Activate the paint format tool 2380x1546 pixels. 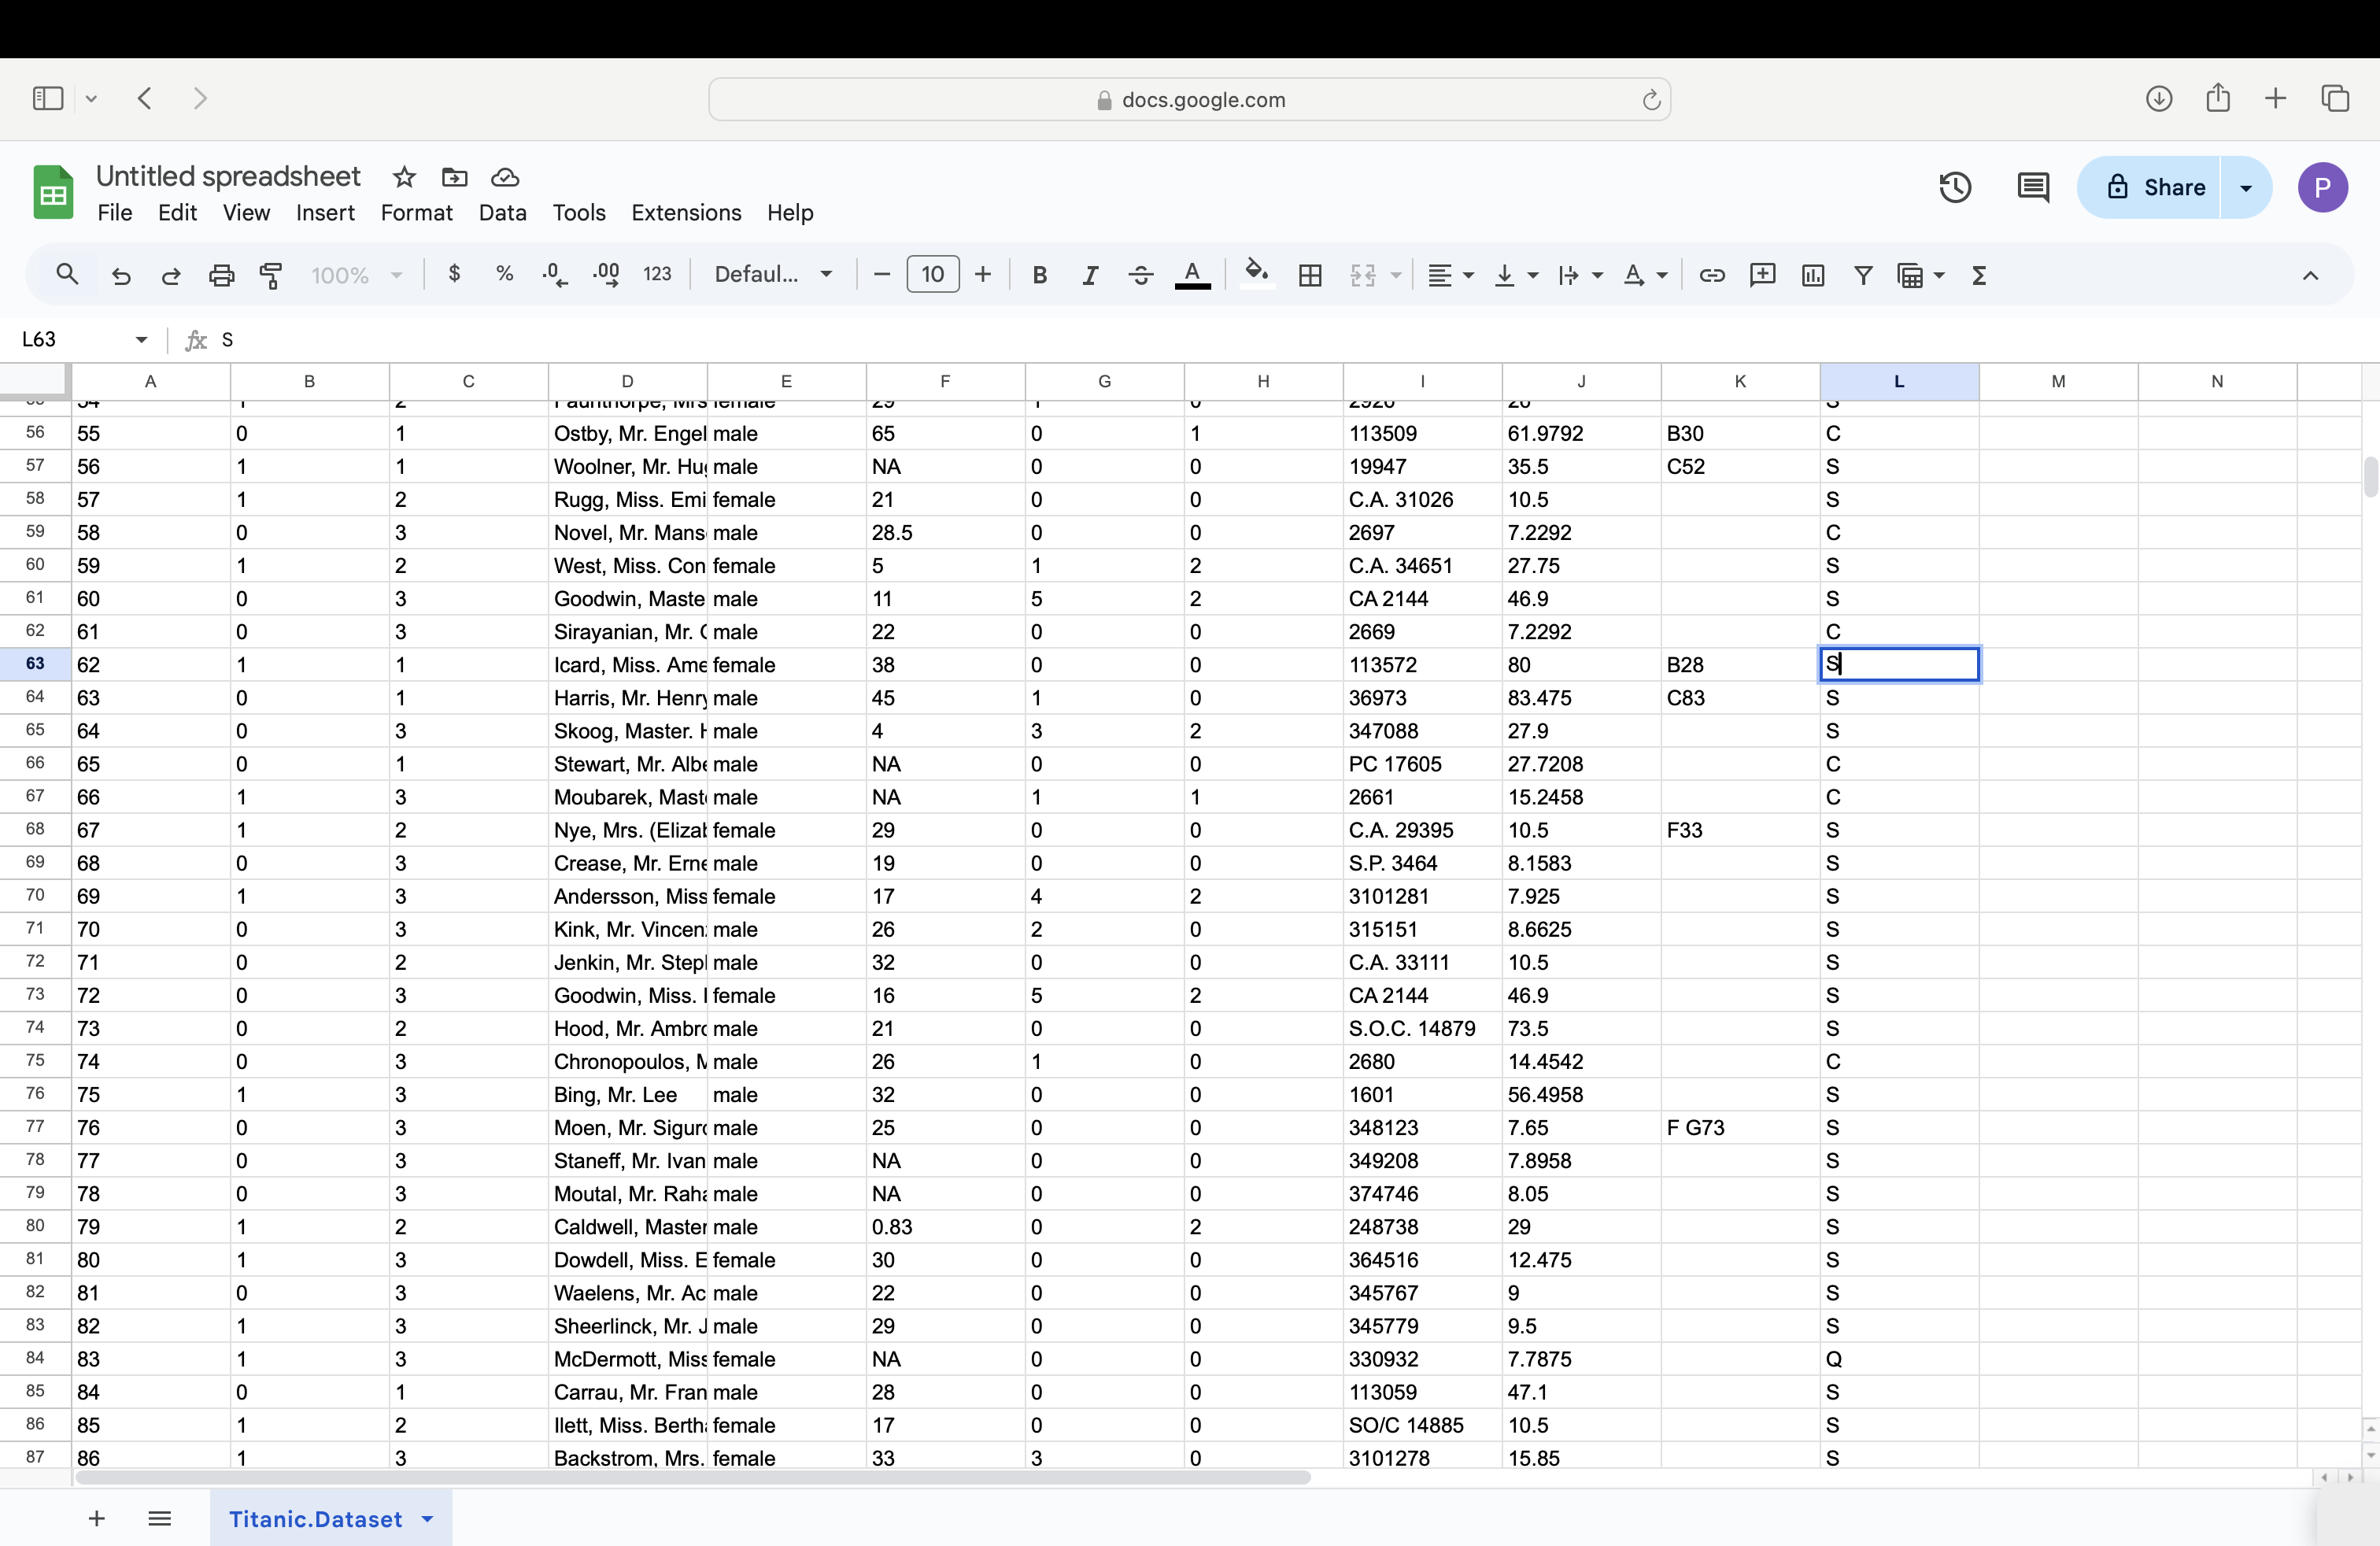271,275
